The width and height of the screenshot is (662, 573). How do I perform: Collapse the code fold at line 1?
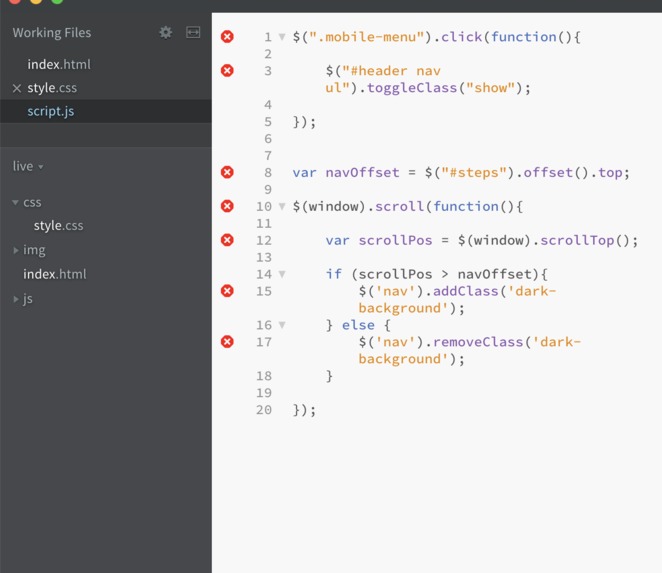pyautogui.click(x=282, y=37)
